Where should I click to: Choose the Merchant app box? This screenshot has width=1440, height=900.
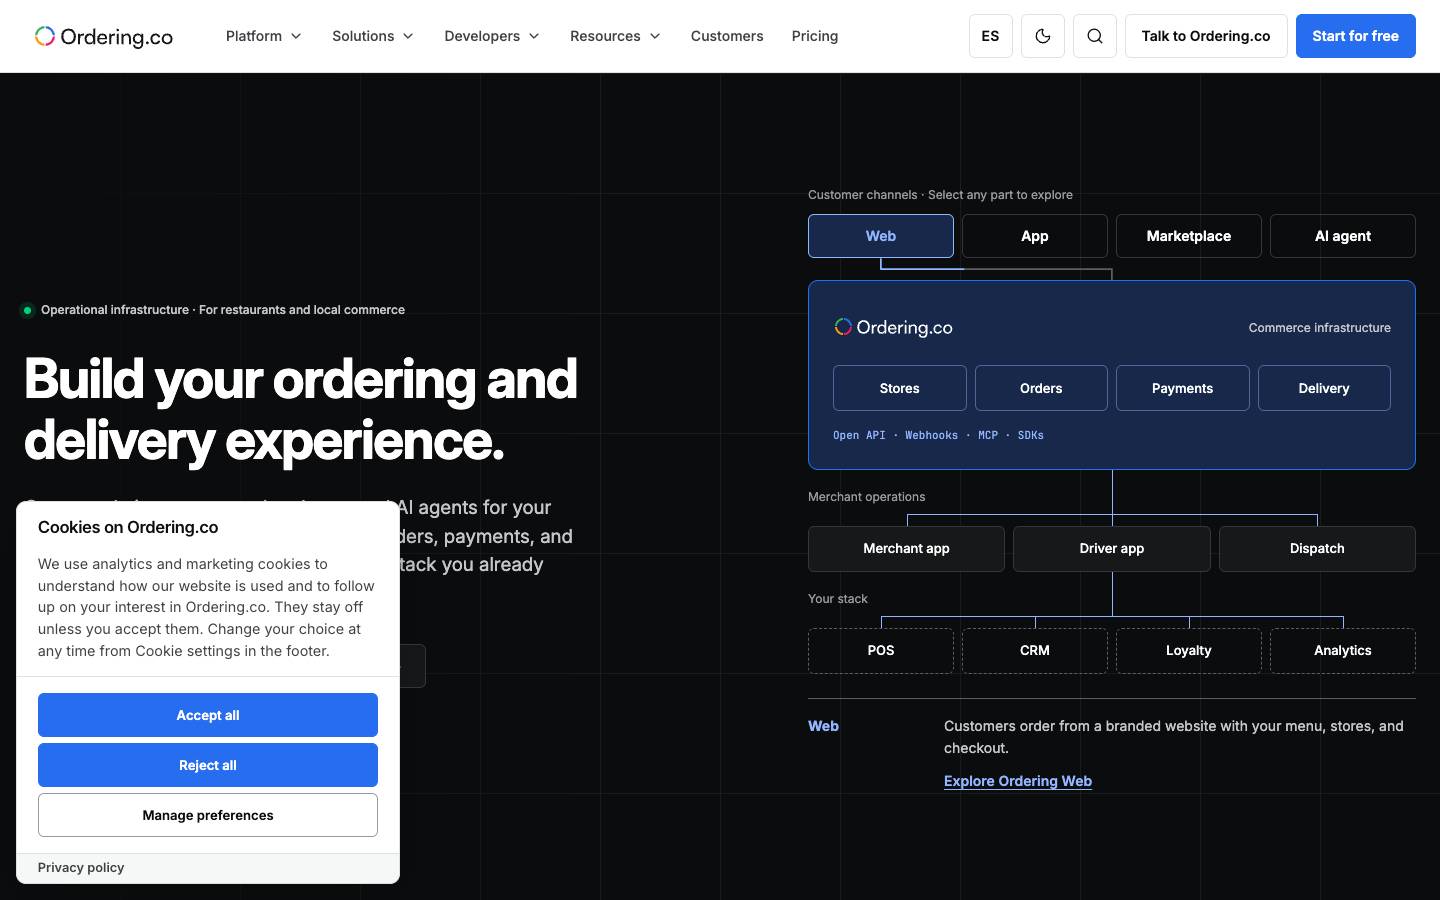[x=906, y=549]
